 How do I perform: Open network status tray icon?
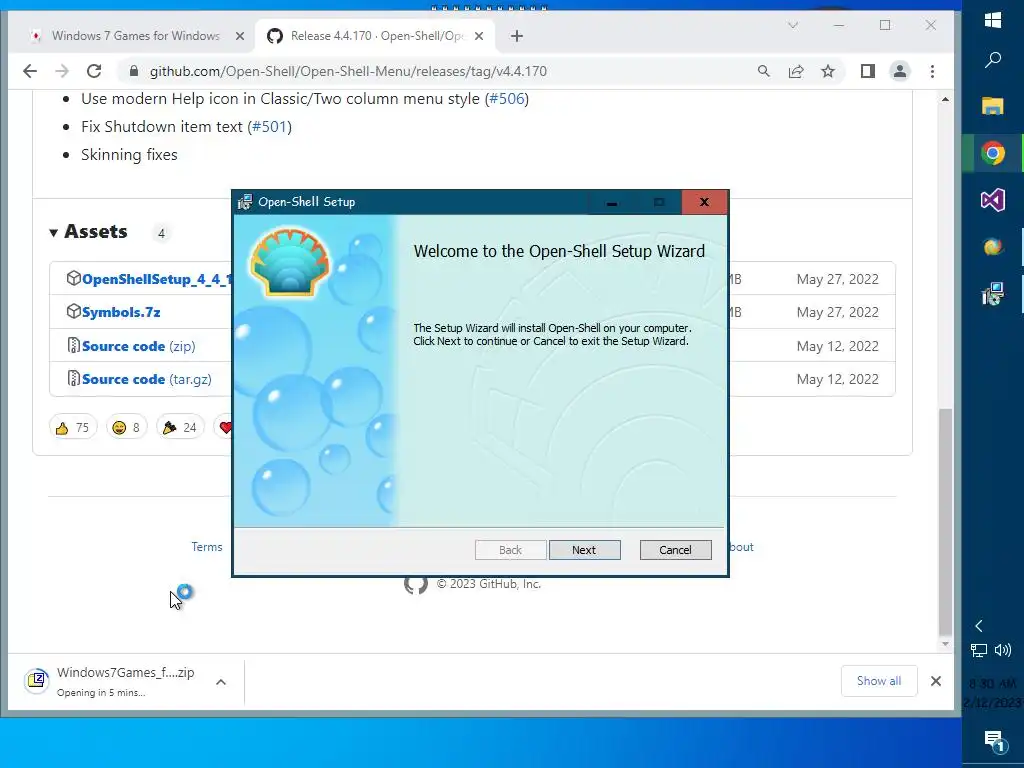(x=979, y=650)
